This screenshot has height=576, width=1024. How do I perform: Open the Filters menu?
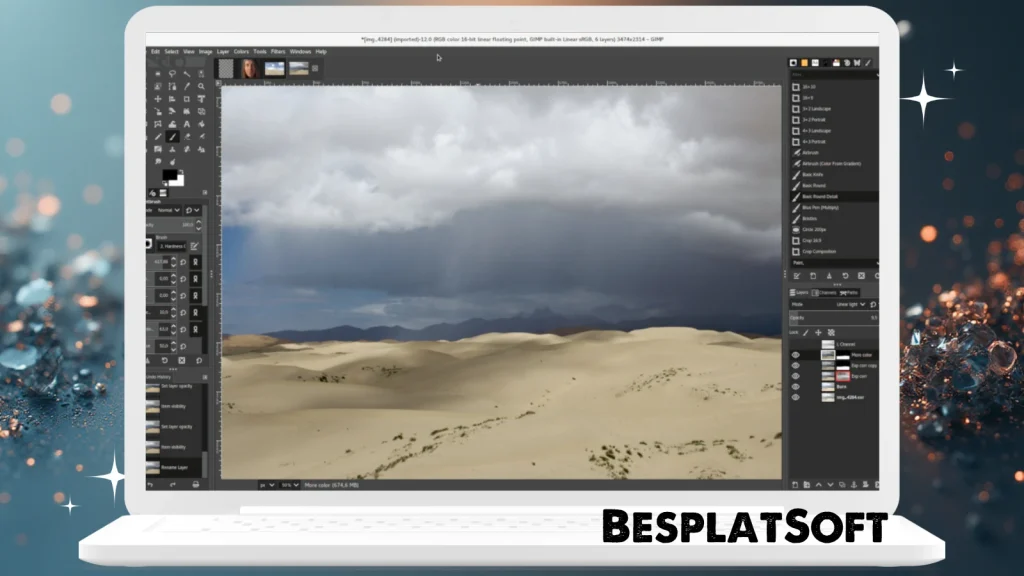(x=278, y=51)
